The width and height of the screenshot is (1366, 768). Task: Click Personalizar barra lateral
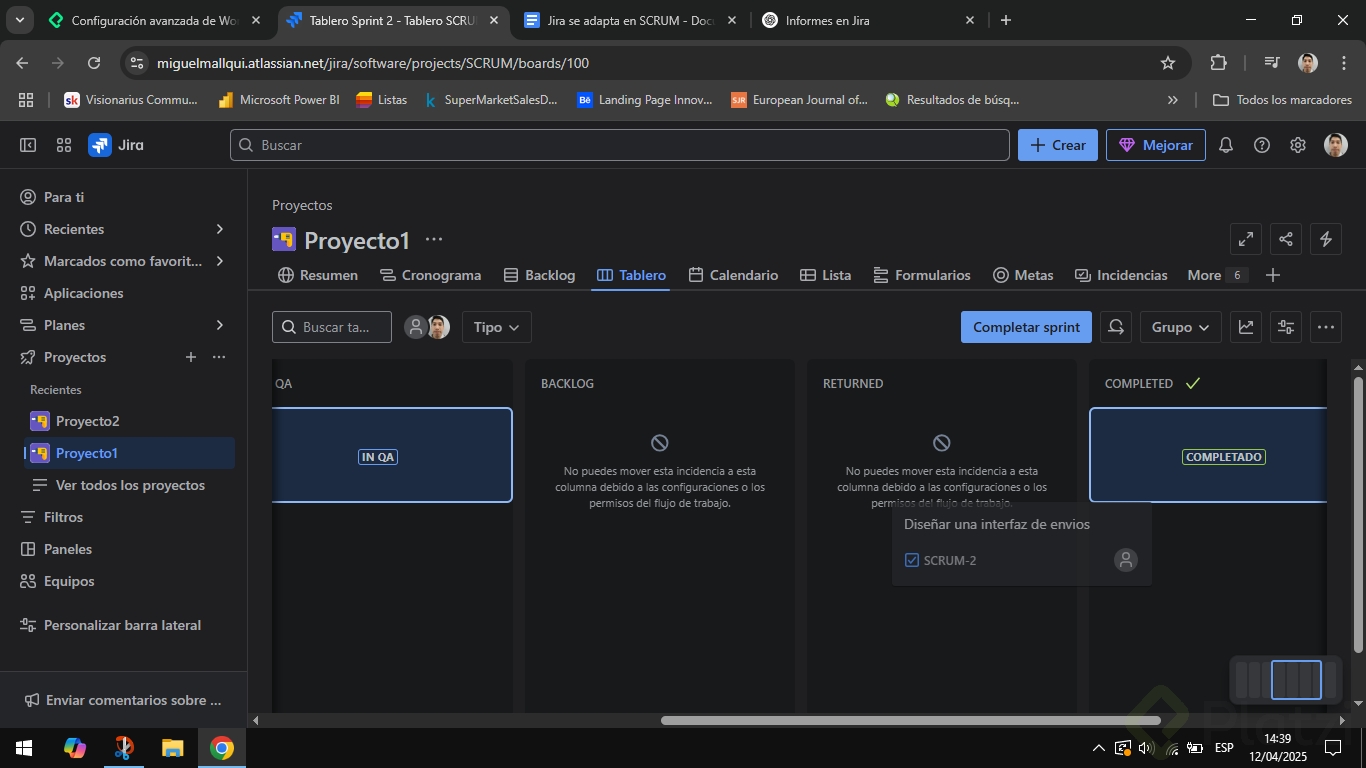coord(123,625)
